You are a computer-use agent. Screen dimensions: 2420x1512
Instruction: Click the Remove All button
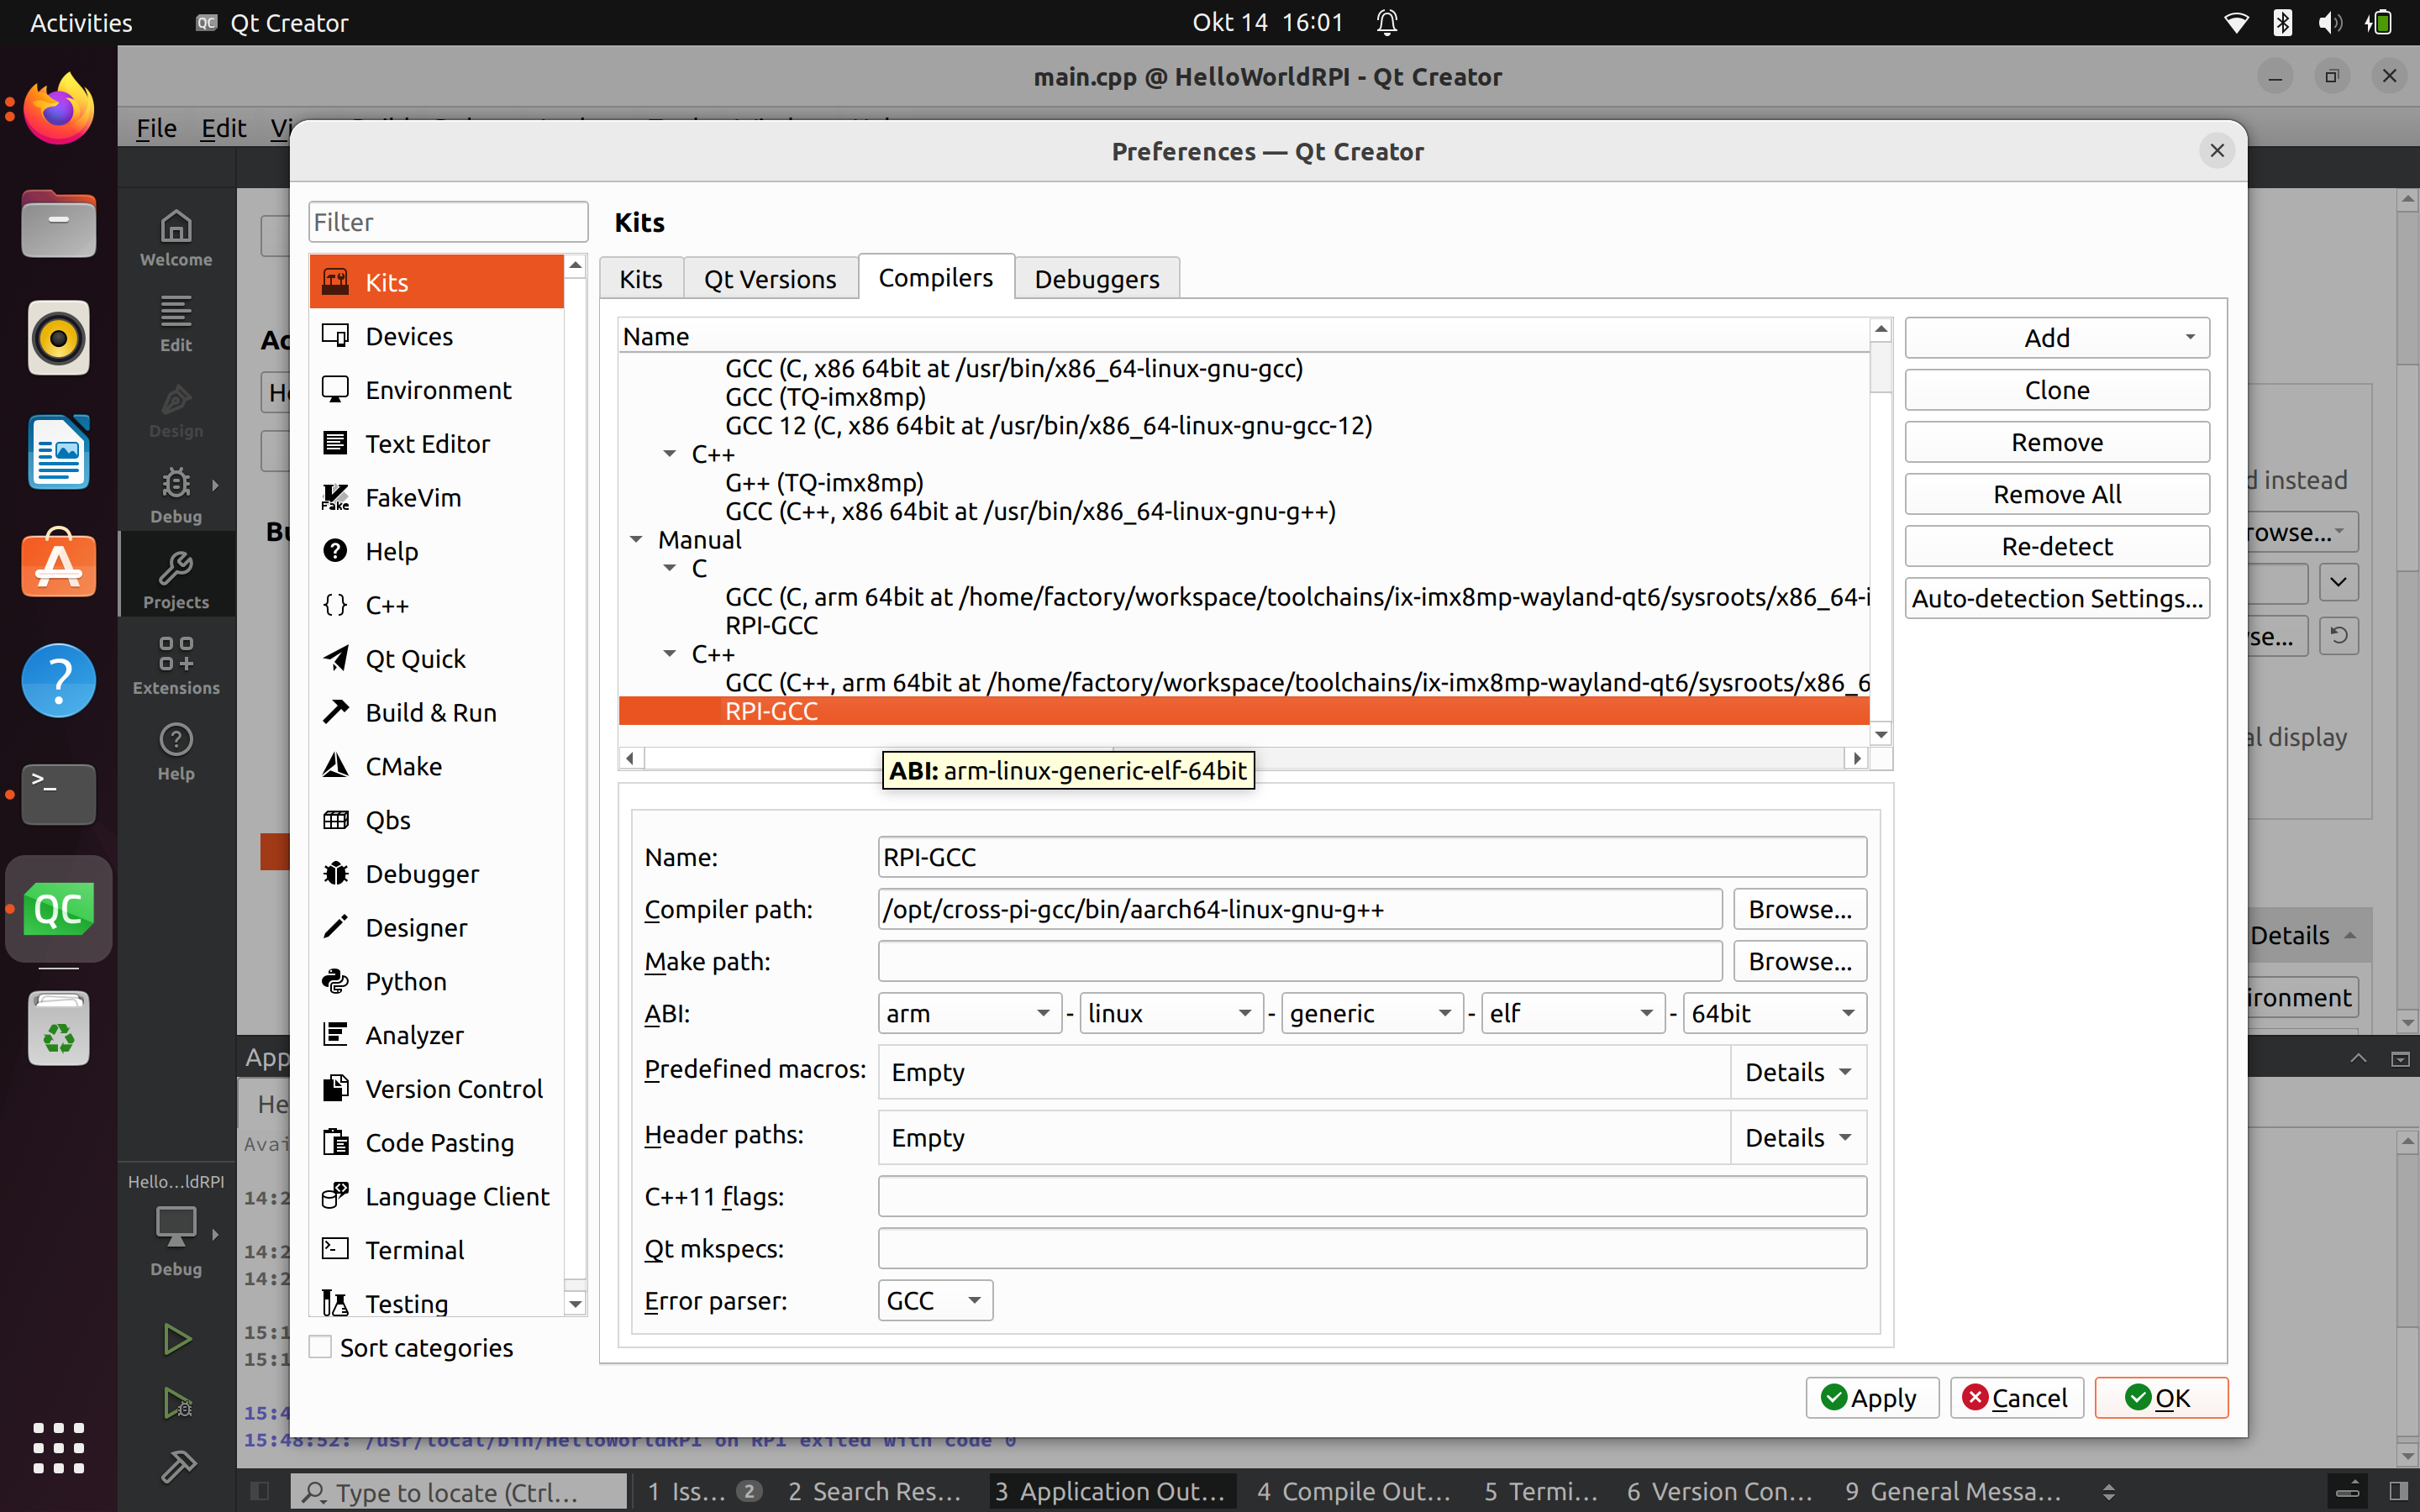point(2057,494)
